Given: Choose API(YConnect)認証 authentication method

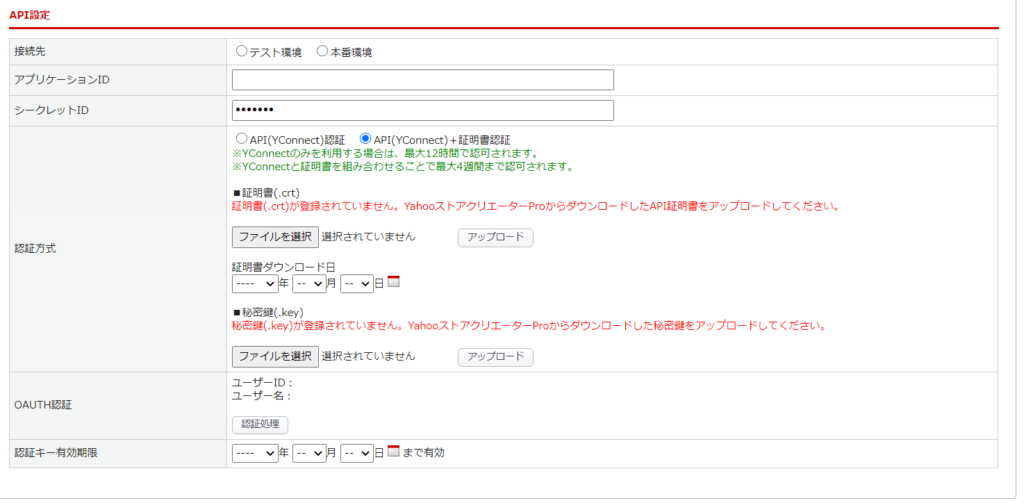Looking at the screenshot, I should pyautogui.click(x=241, y=139).
